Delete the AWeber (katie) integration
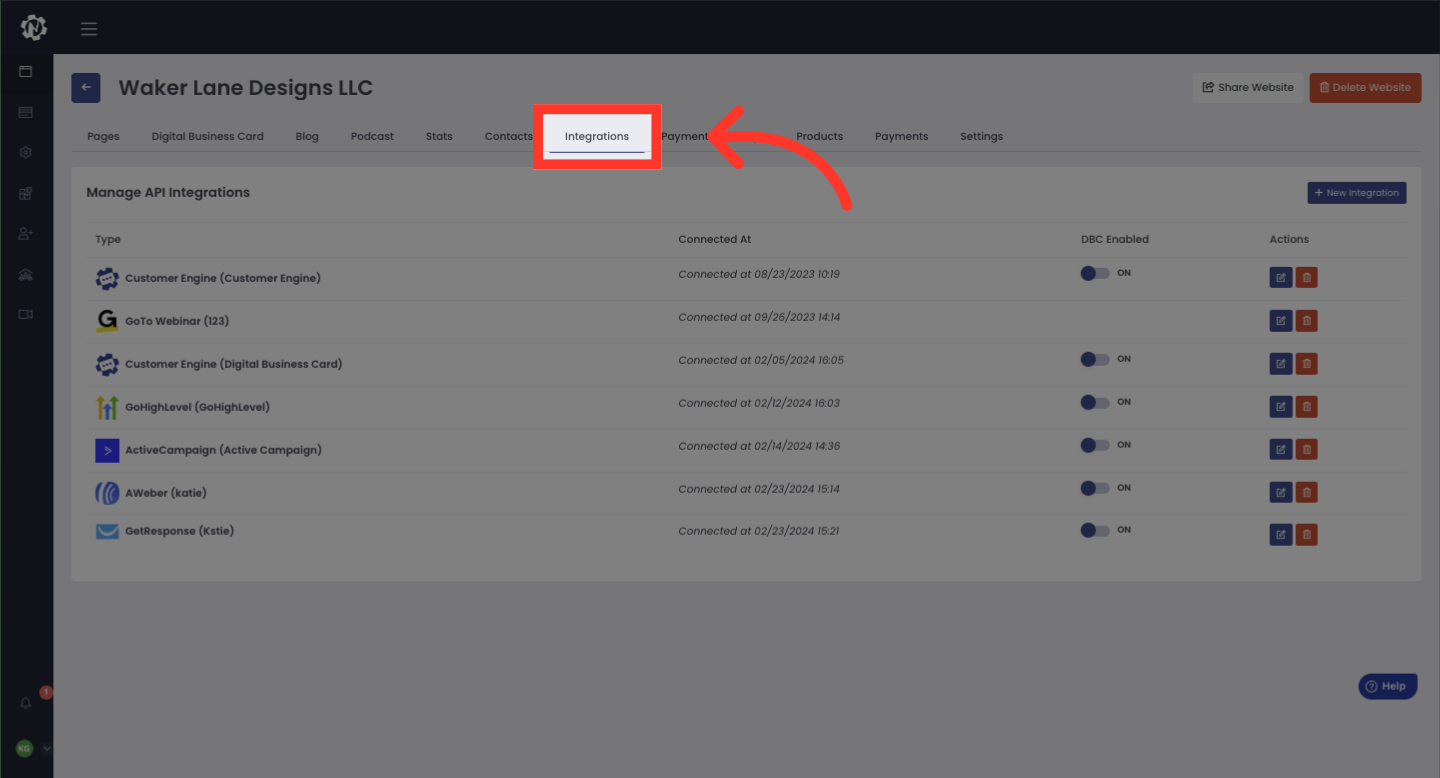 point(1306,493)
